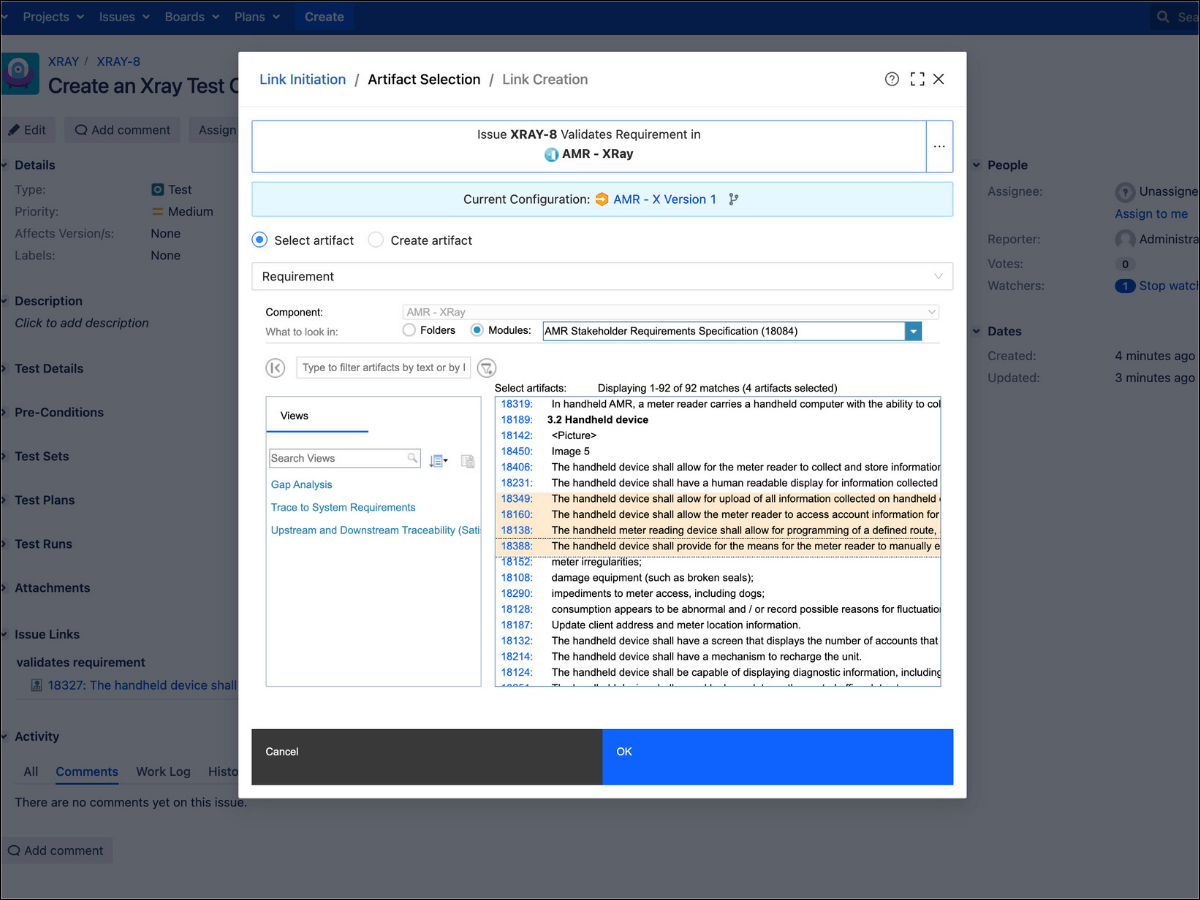Viewport: 1200px width, 900px height.
Task: Open the ellipsis menu beside AMR - XRay
Action: point(939,146)
